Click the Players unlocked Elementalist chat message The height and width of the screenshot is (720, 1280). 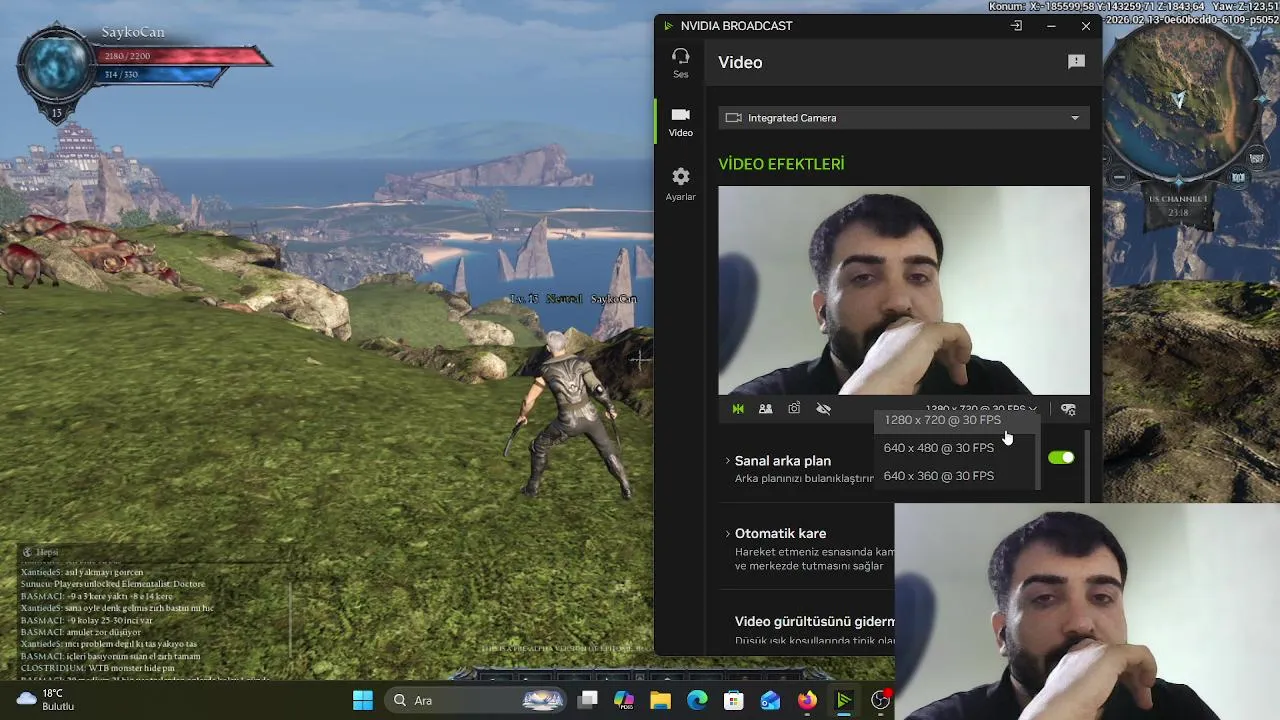(113, 584)
